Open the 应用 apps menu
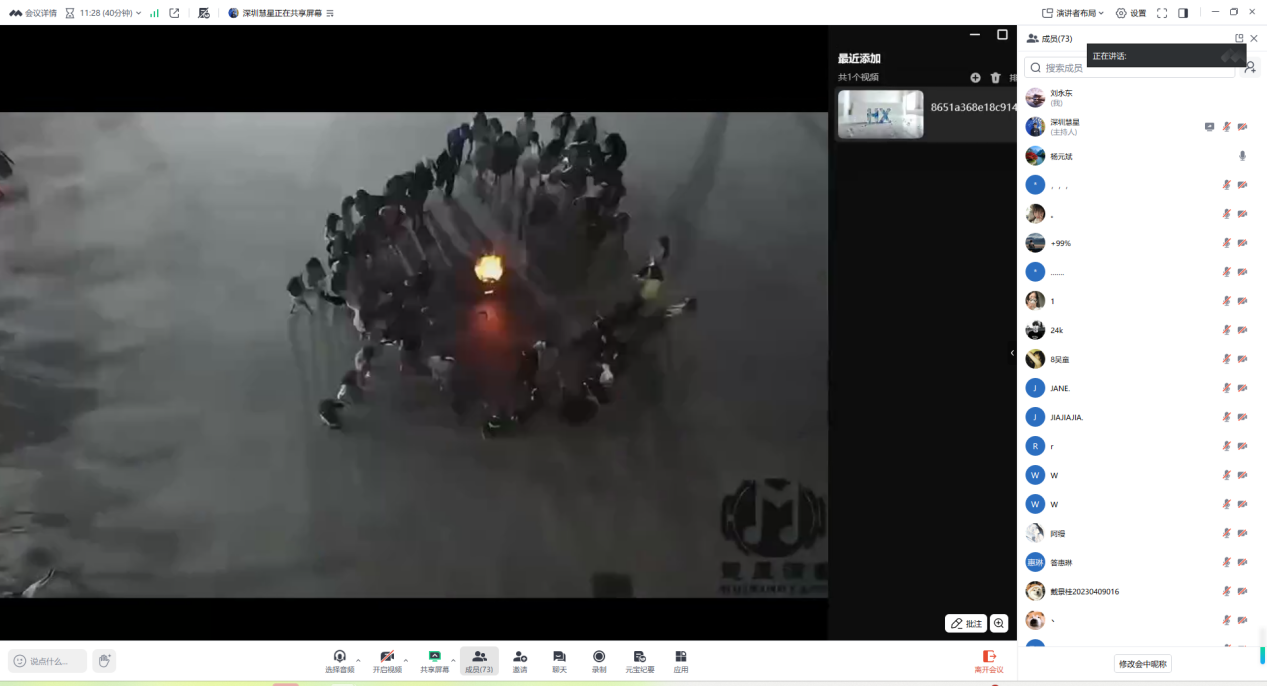The image size is (1267, 686). click(681, 660)
